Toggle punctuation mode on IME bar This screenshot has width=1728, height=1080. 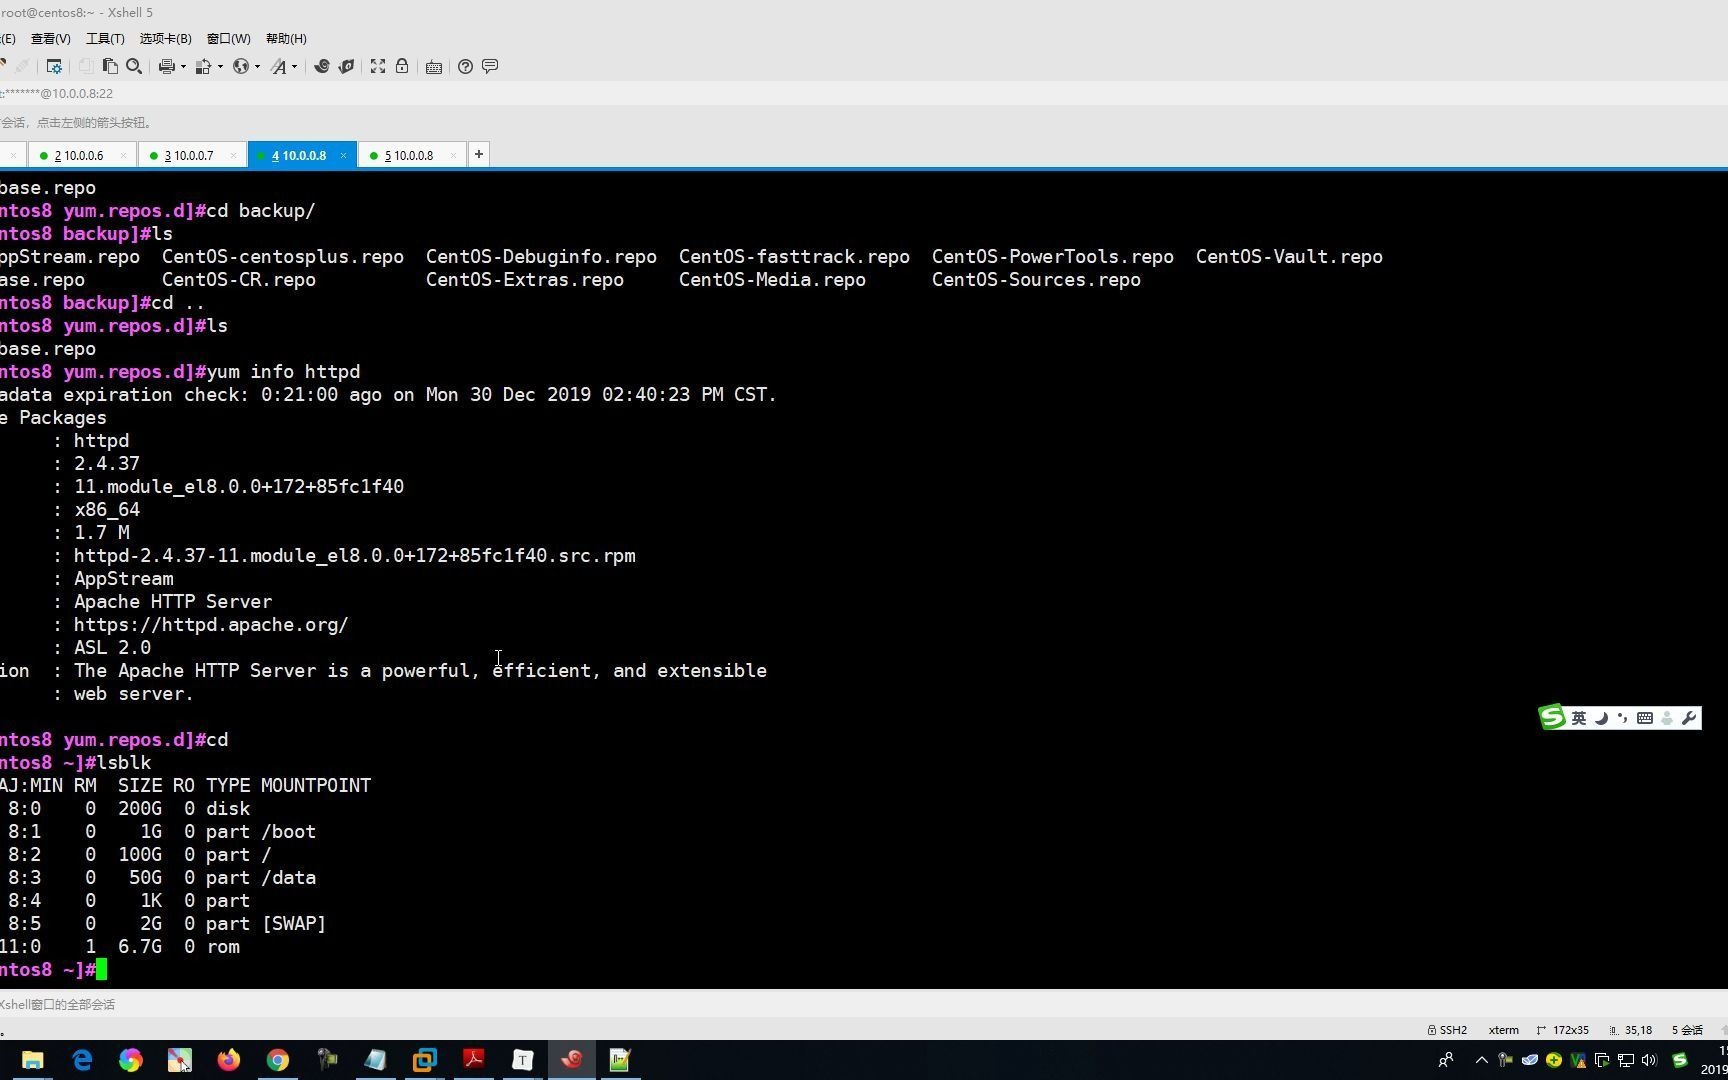click(x=1622, y=718)
